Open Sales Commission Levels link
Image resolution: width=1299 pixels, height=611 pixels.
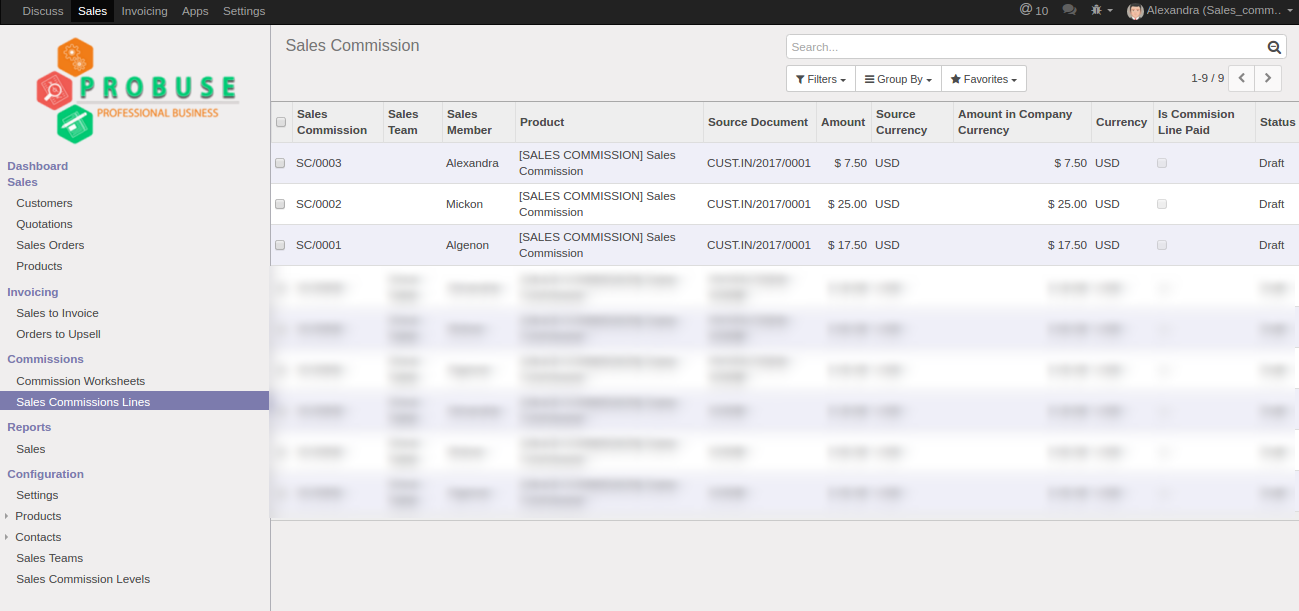[x=83, y=579]
